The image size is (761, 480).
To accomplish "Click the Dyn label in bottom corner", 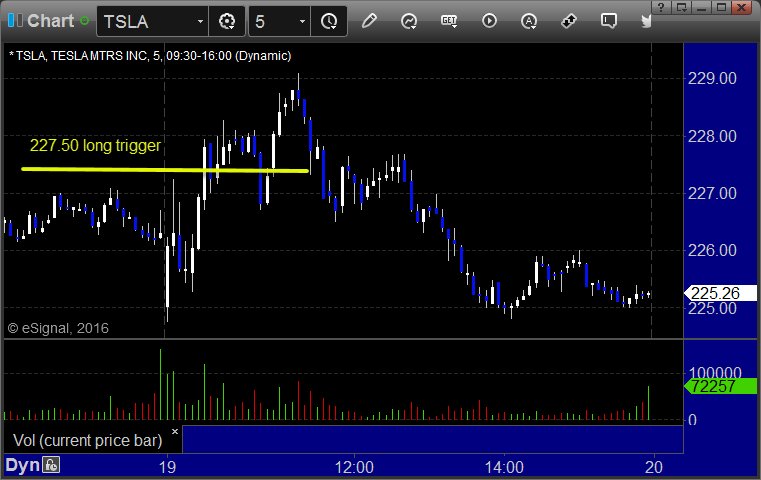I will (22, 465).
